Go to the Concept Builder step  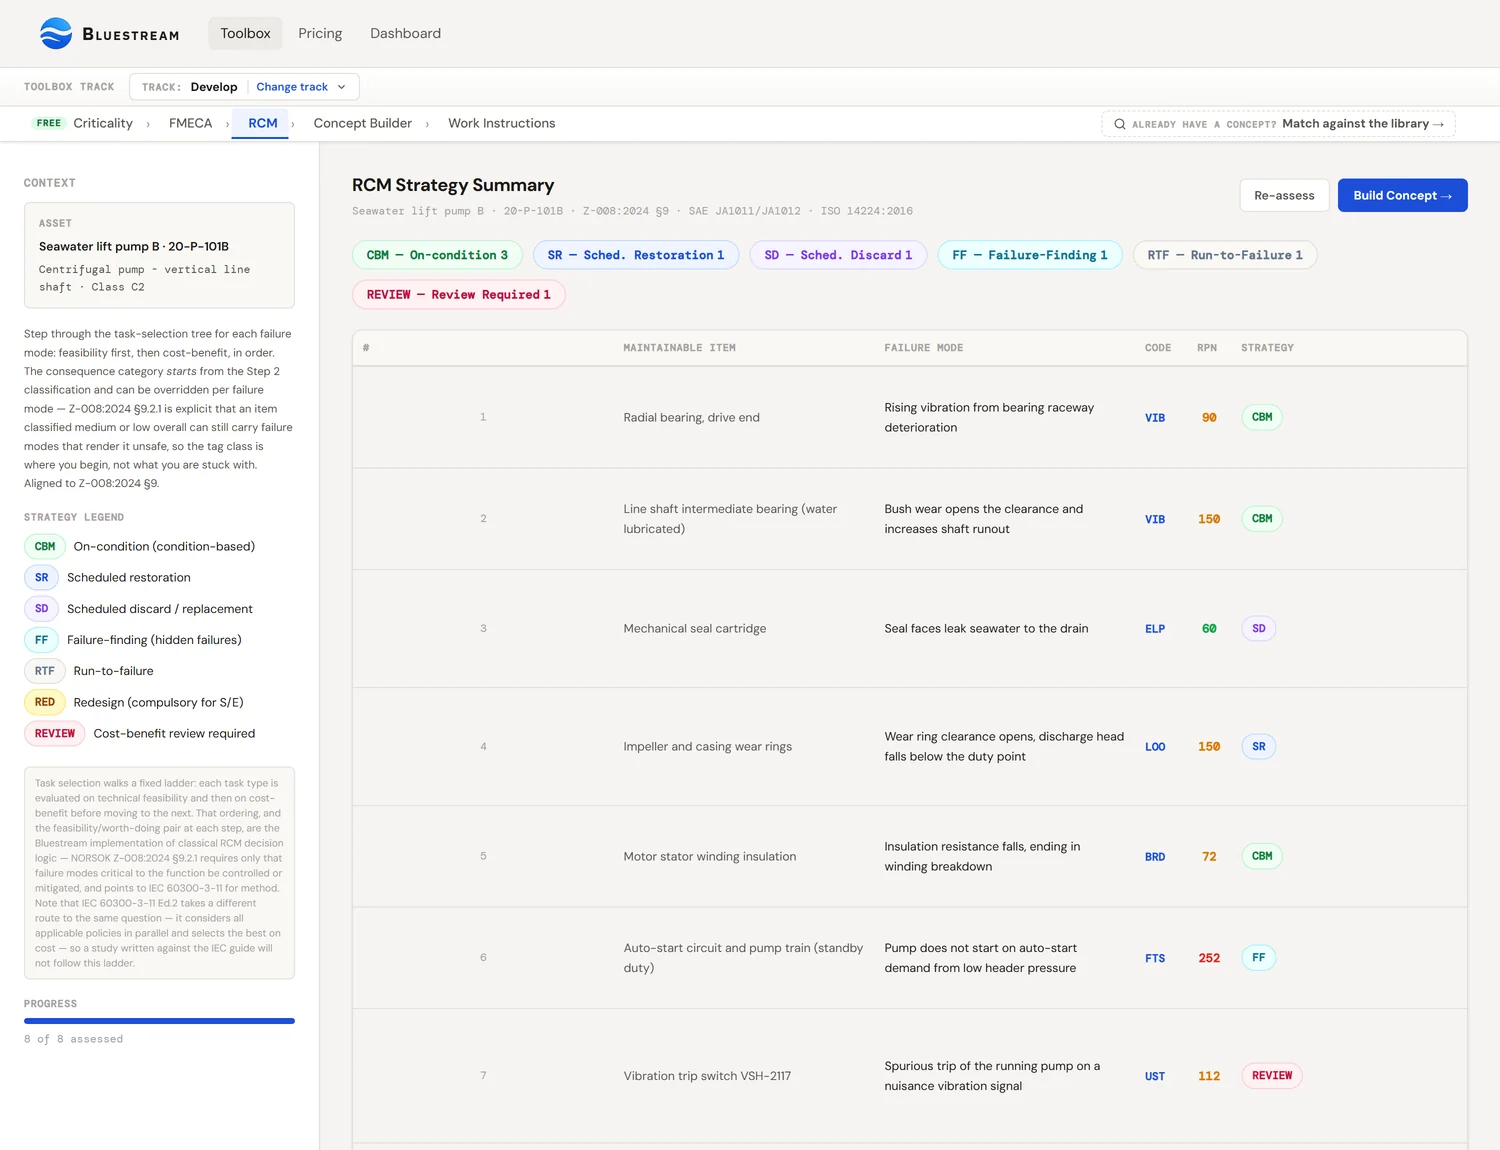coord(362,123)
